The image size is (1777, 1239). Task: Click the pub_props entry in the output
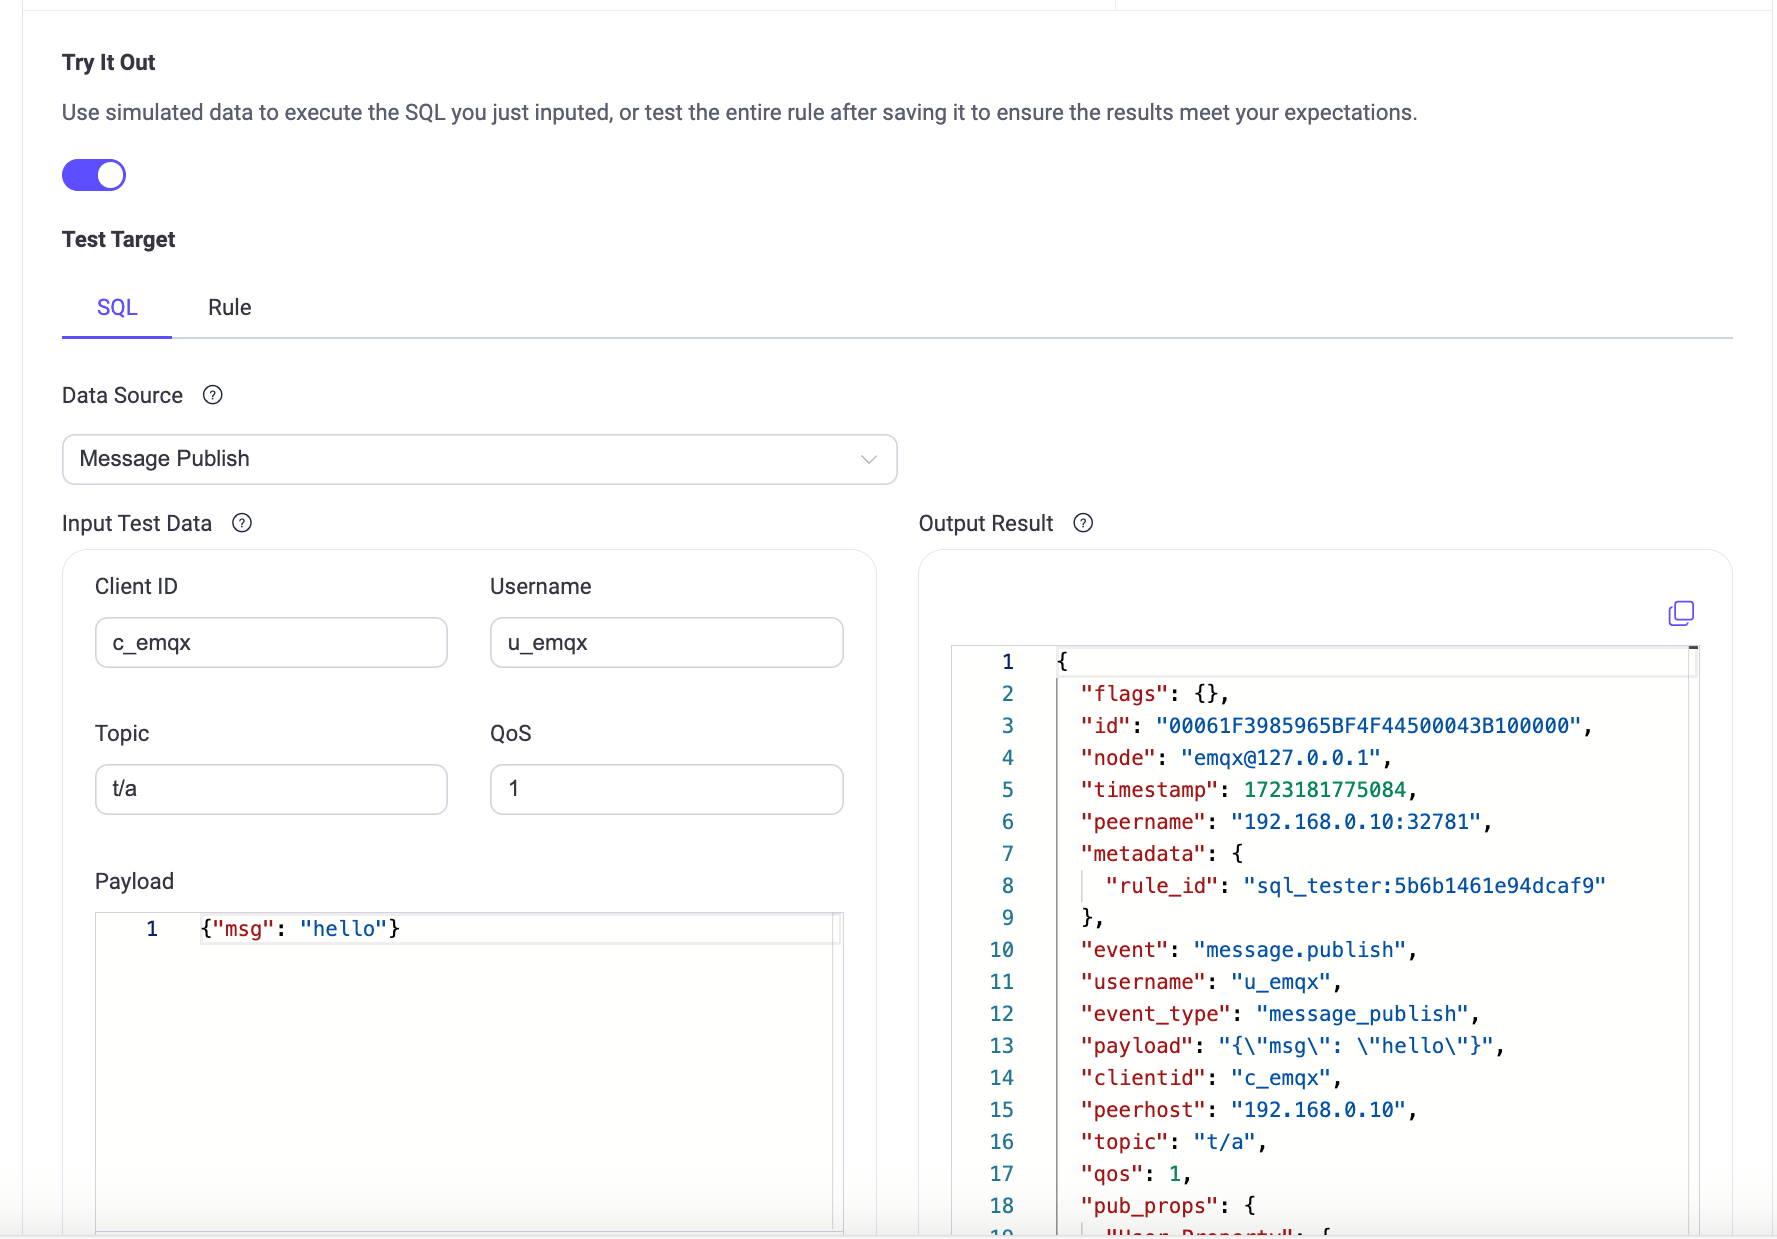(1150, 1205)
